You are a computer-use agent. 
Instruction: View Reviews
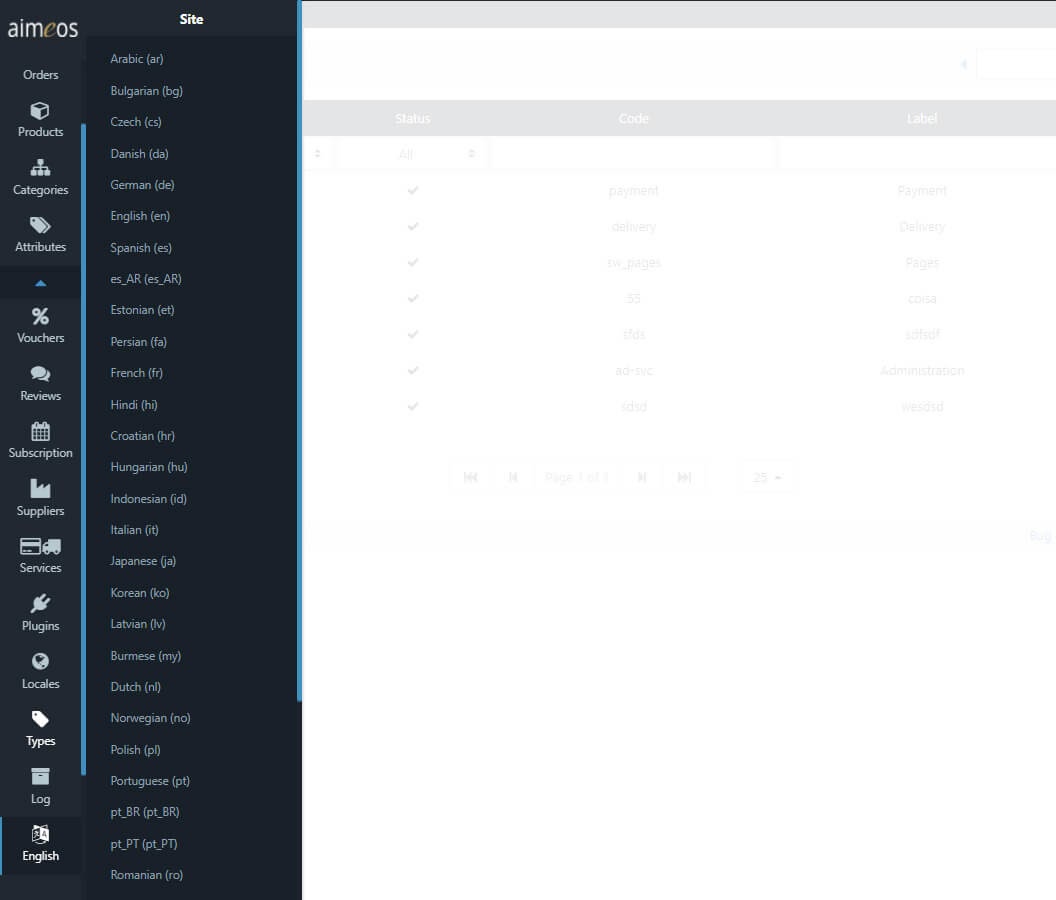coord(40,384)
